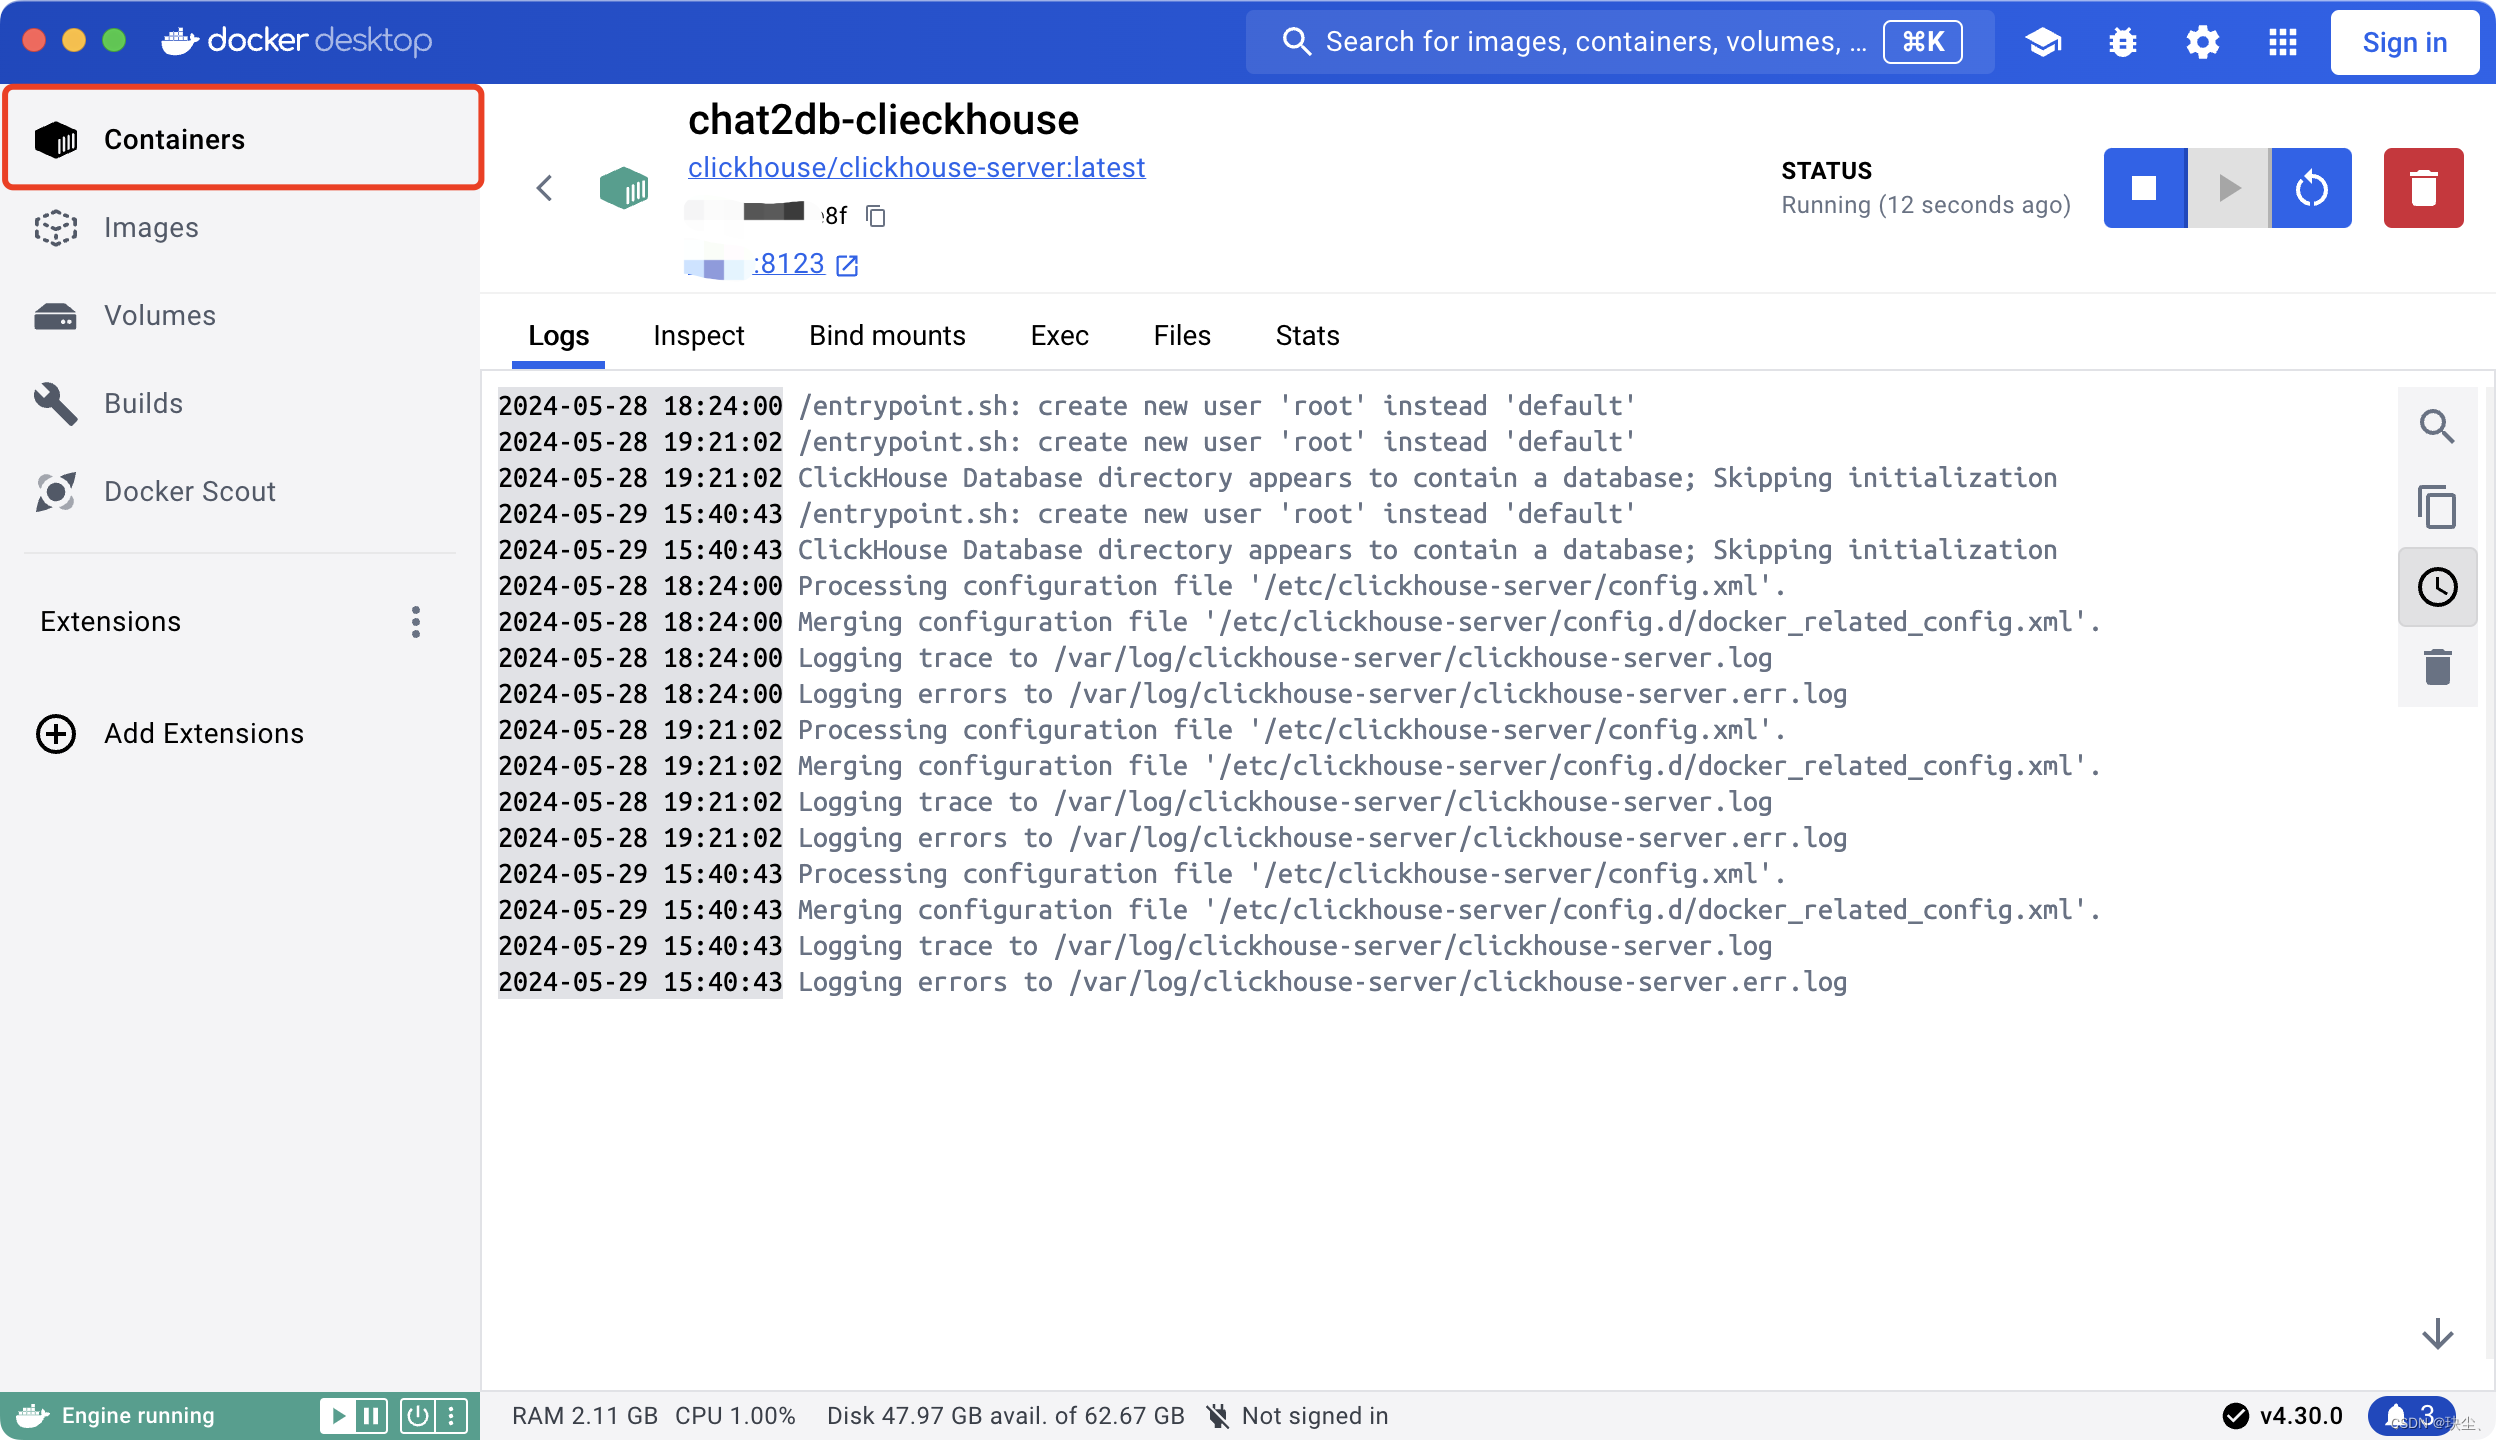Open Settings gear icon
The height and width of the screenshot is (1440, 2496).
[x=2203, y=42]
